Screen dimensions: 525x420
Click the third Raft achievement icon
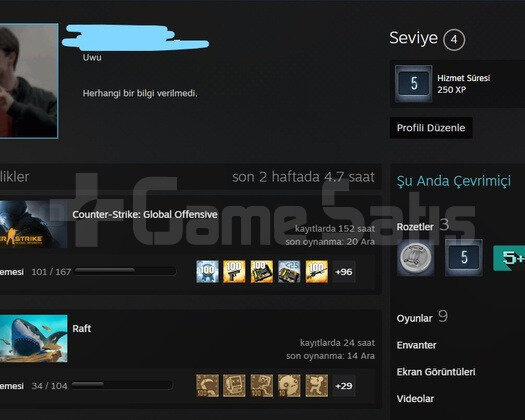tap(262, 386)
